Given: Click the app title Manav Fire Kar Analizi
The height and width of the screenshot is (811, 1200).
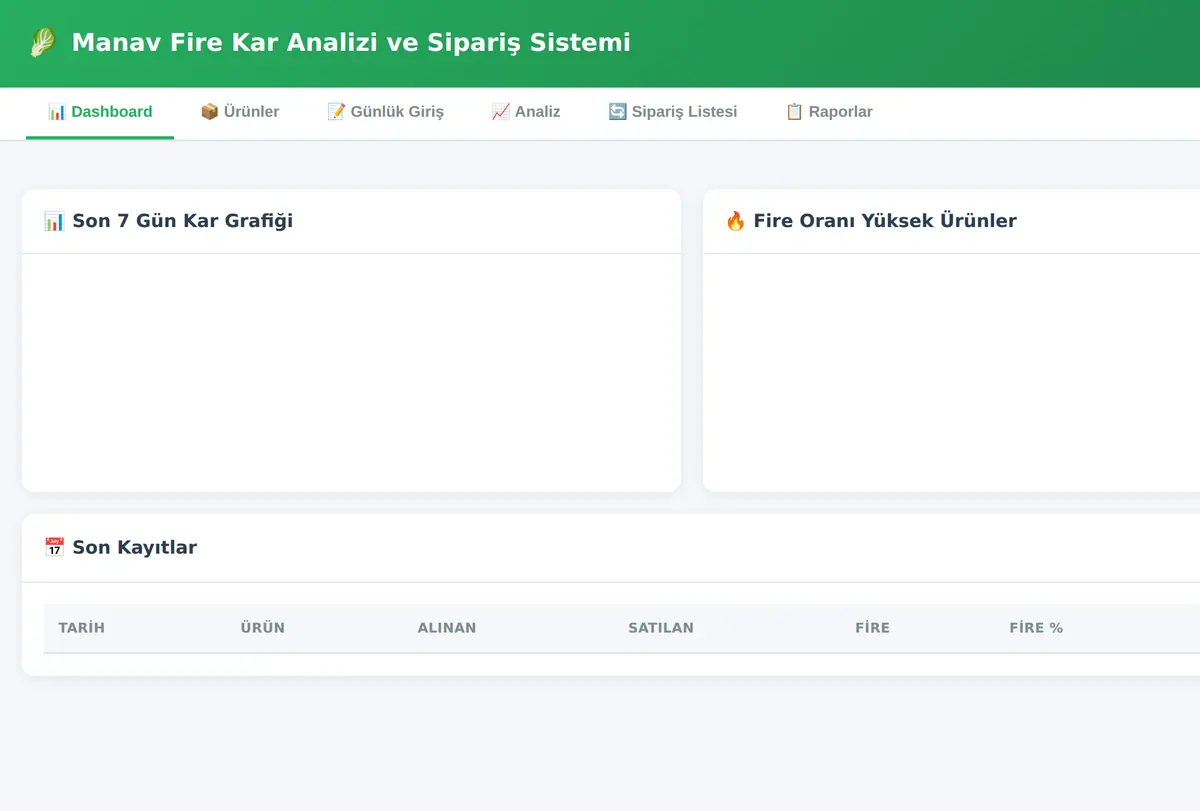Looking at the screenshot, I should 351,43.
